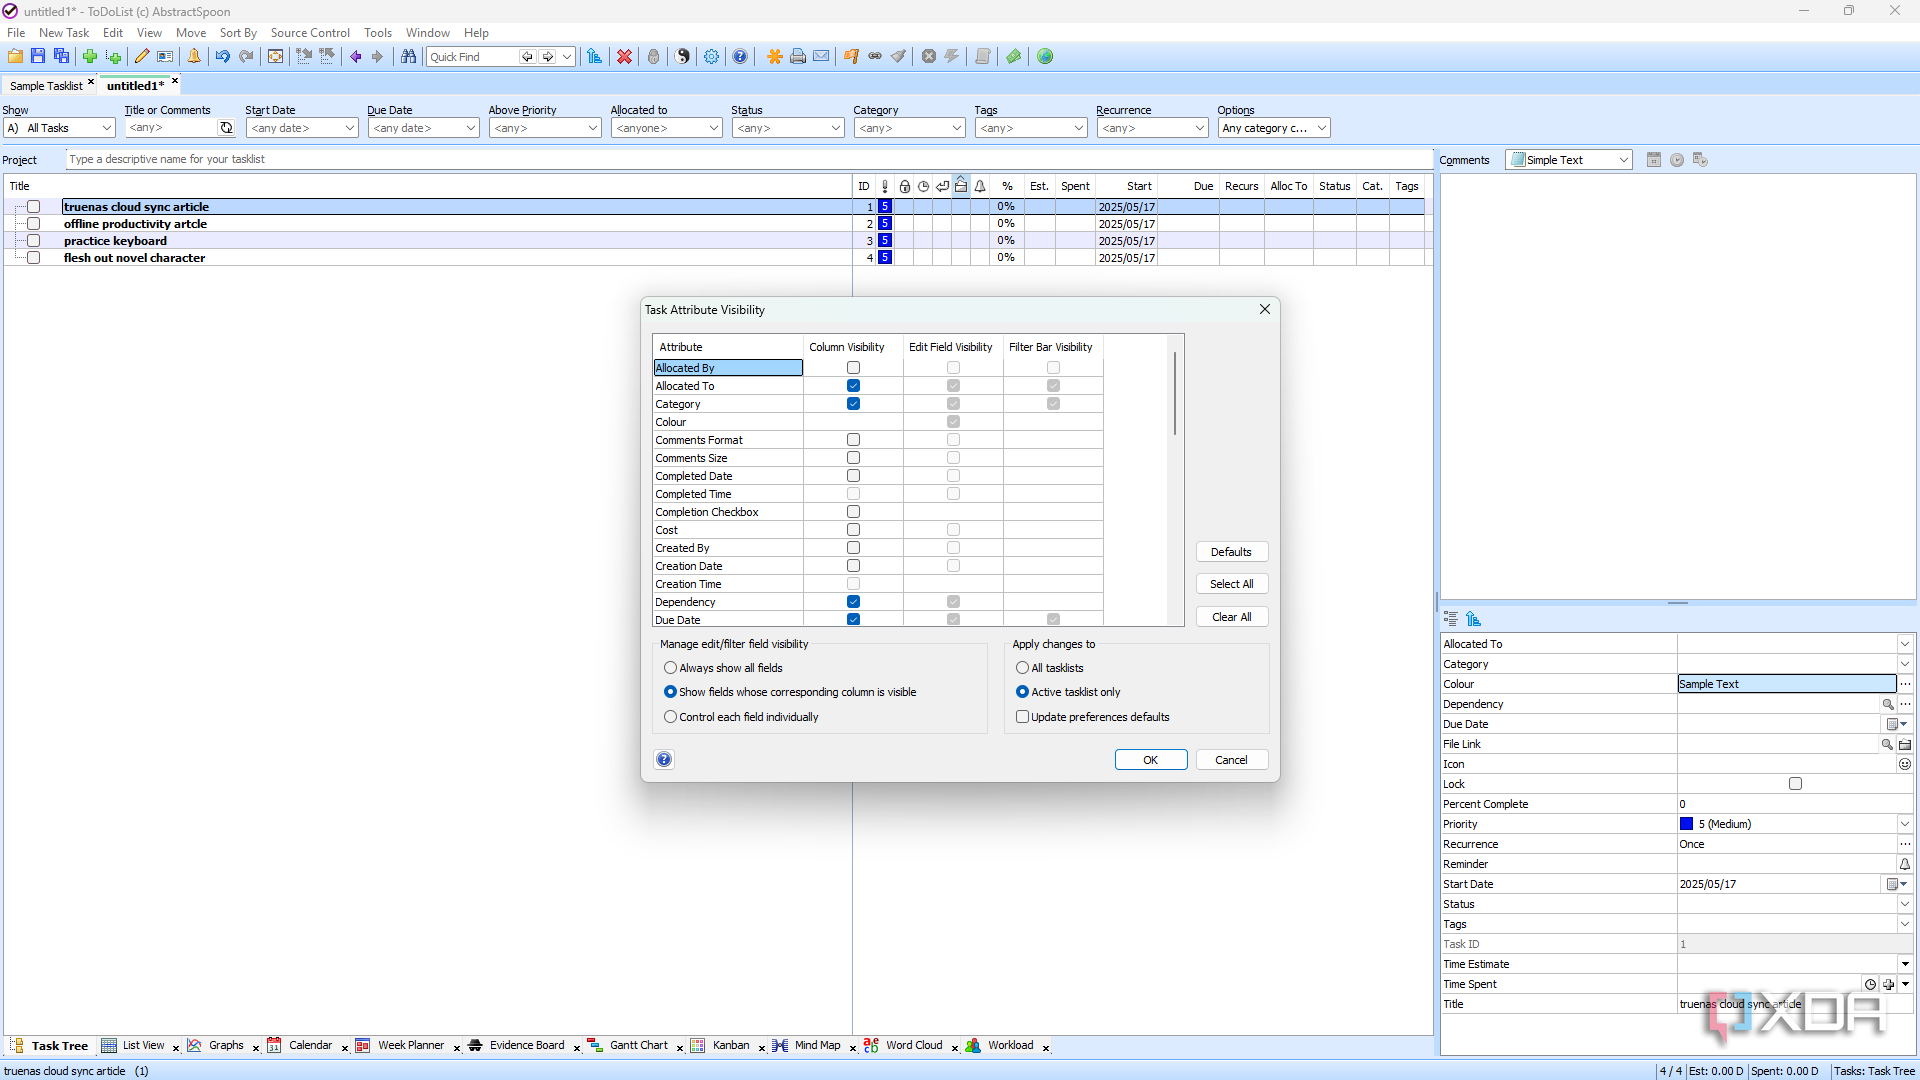Click the bell Reminder icon in toolbar
The width and height of the screenshot is (1920, 1080).
194,57
